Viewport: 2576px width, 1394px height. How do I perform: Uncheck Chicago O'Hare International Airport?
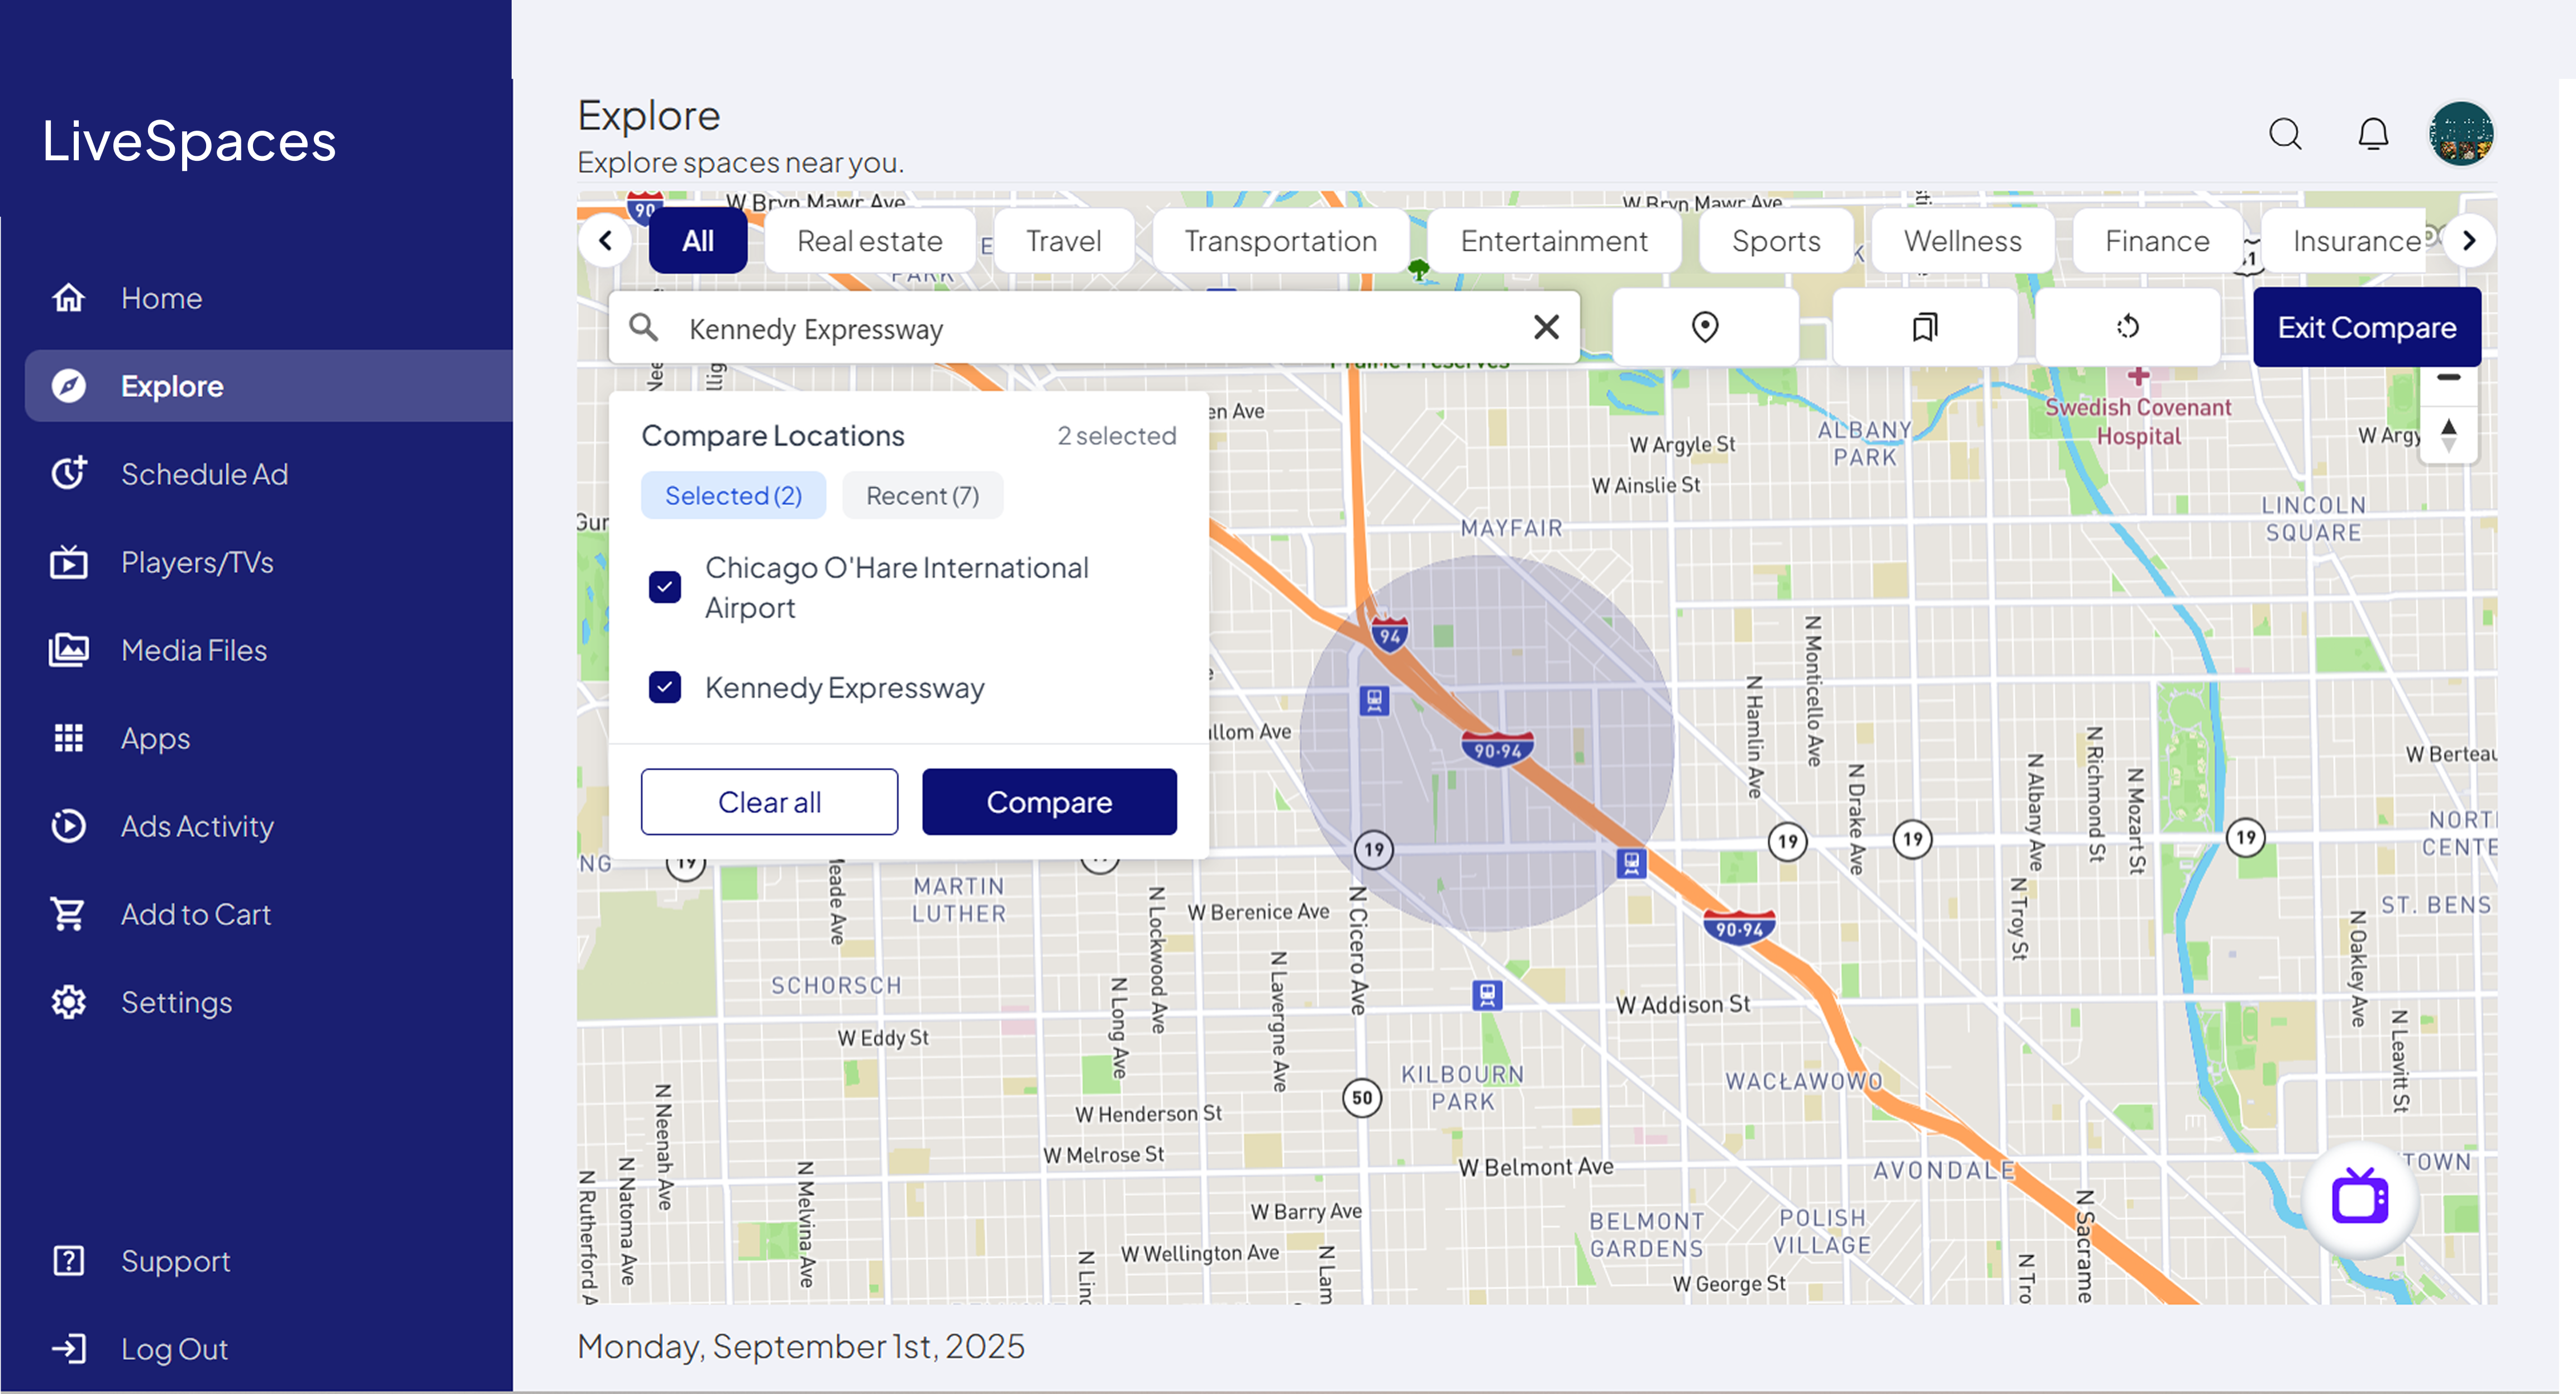(665, 587)
